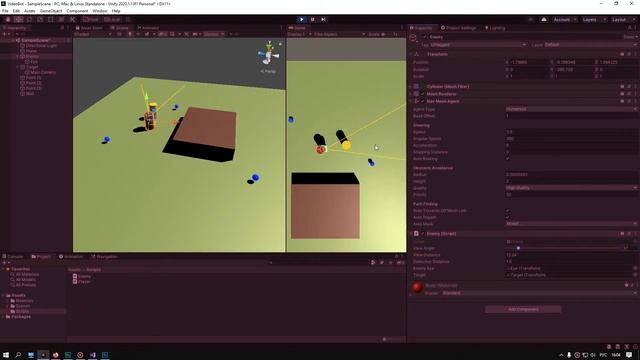Collapse the Enemy node in Hierarchy

(18, 56)
